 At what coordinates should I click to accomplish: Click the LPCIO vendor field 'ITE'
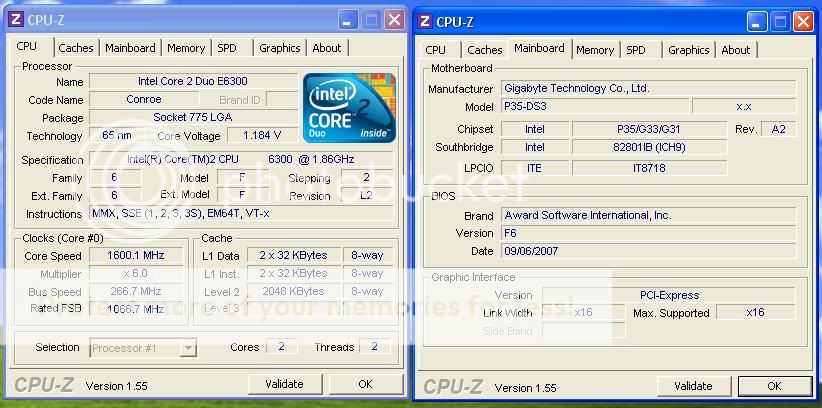[x=535, y=168]
